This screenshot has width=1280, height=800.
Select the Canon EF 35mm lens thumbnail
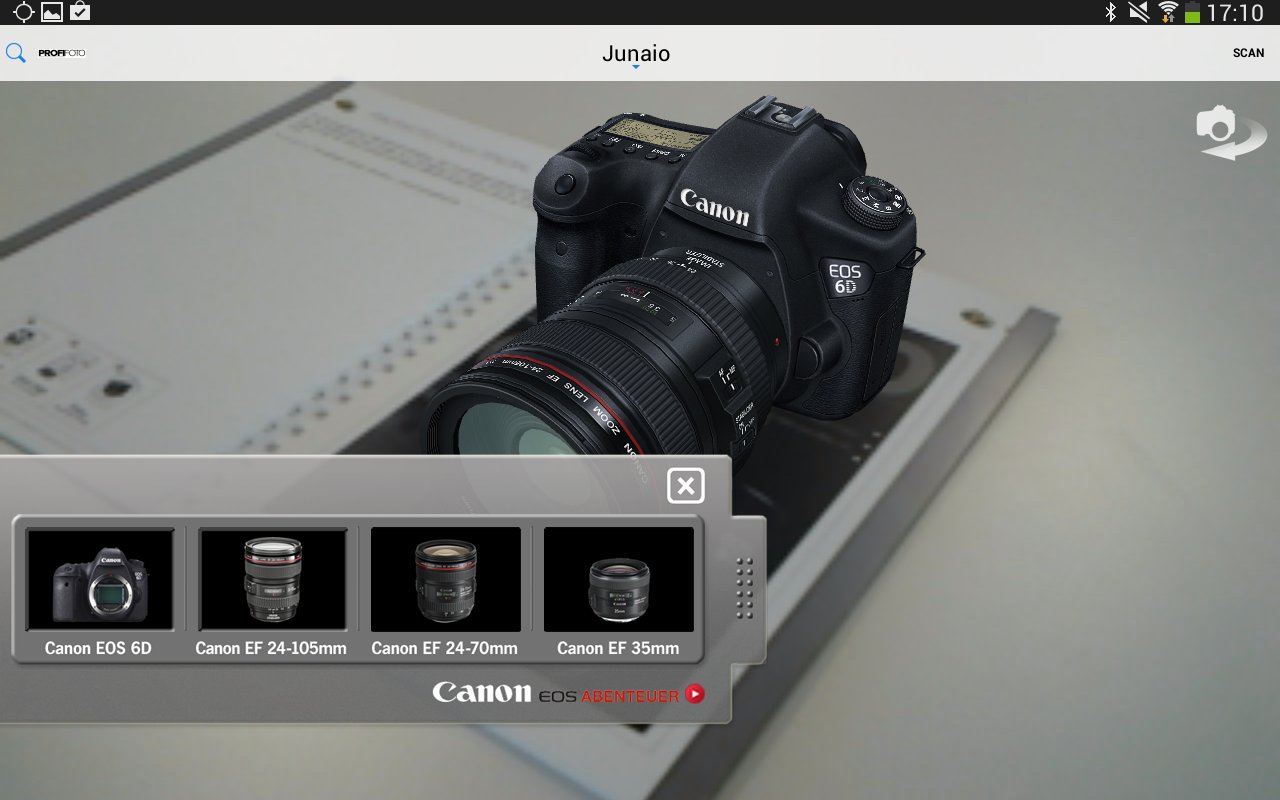619,578
